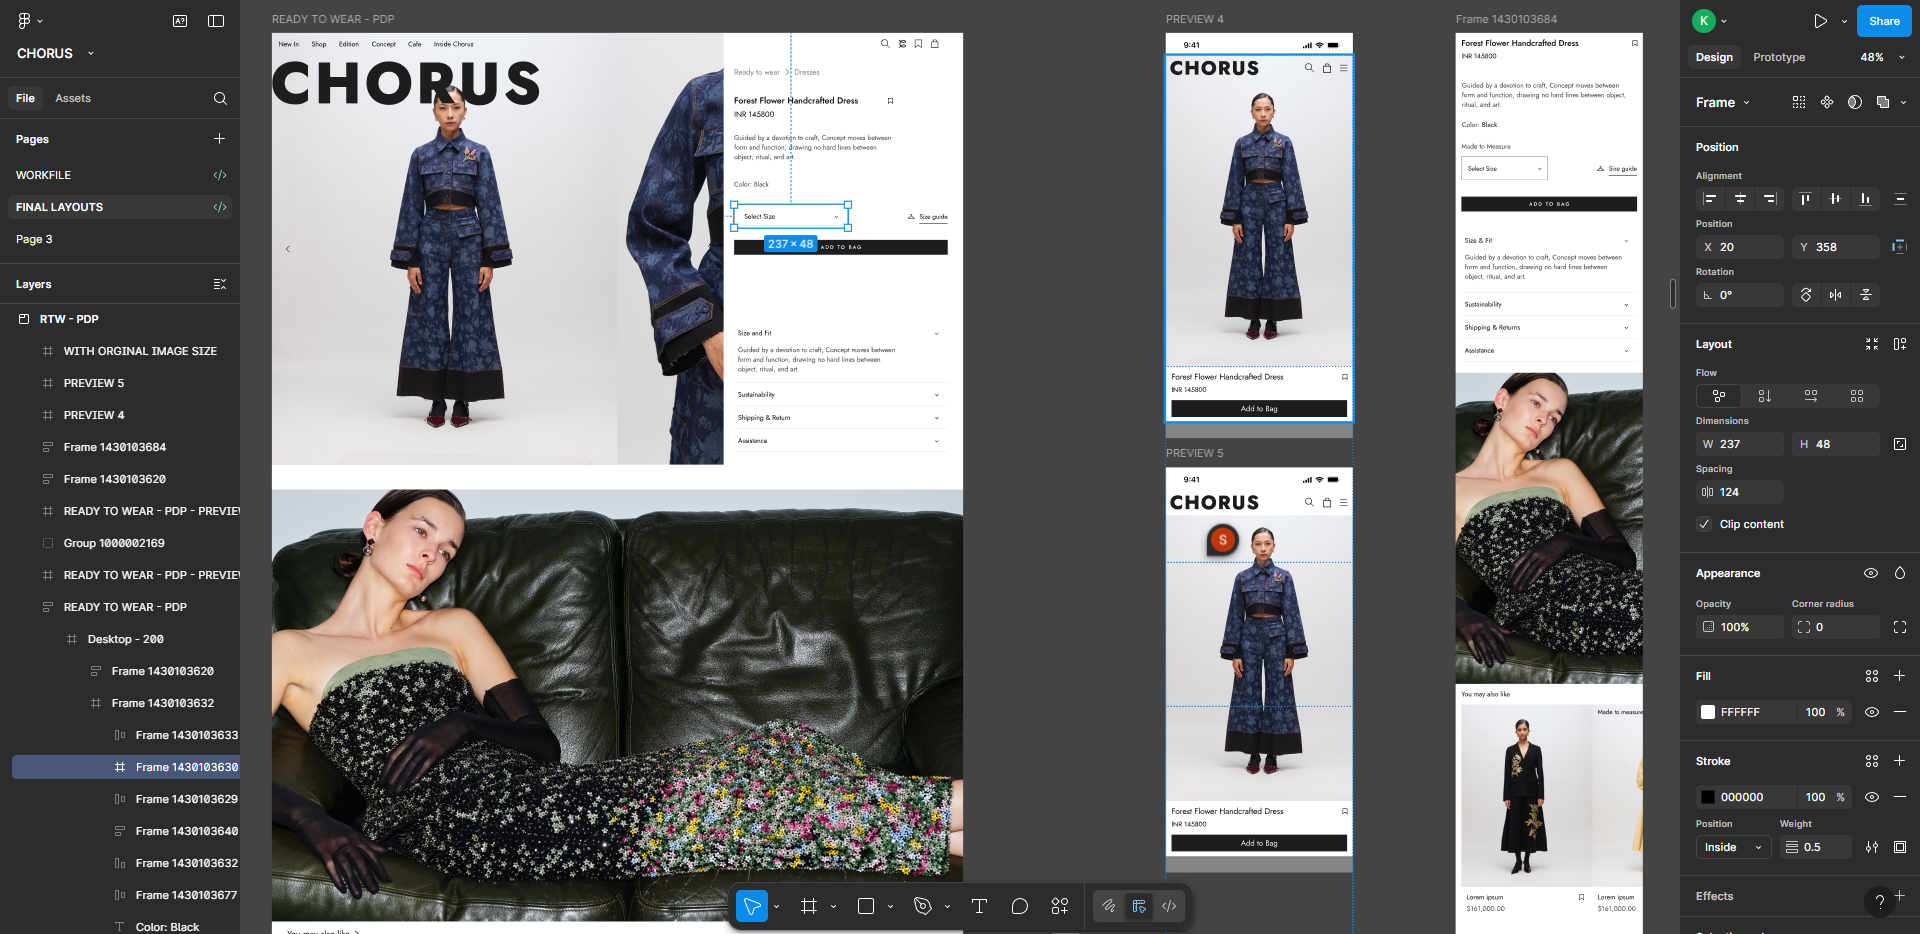Select the Pen tool in bottom toolbar
Image resolution: width=1920 pixels, height=934 pixels.
pos(922,906)
